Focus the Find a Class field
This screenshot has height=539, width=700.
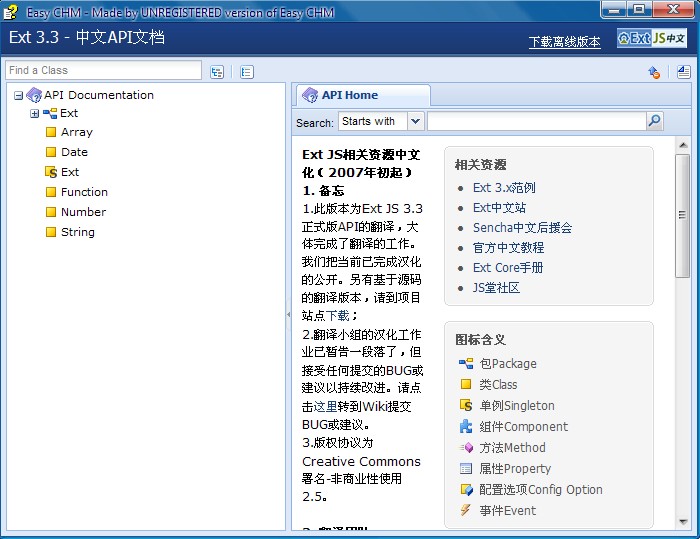104,71
